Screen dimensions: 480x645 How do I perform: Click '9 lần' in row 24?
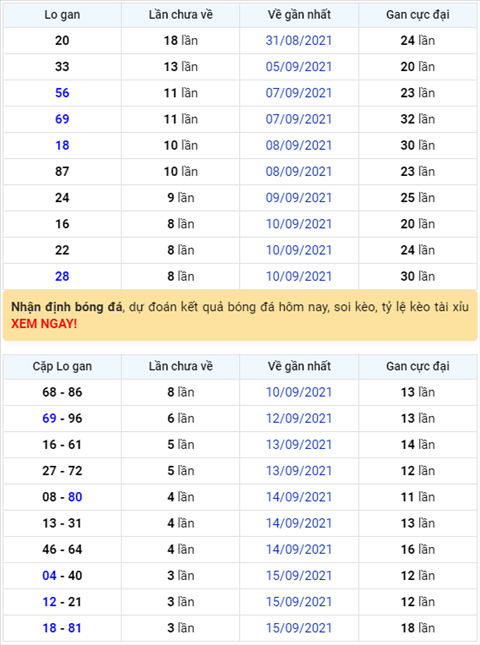click(181, 198)
